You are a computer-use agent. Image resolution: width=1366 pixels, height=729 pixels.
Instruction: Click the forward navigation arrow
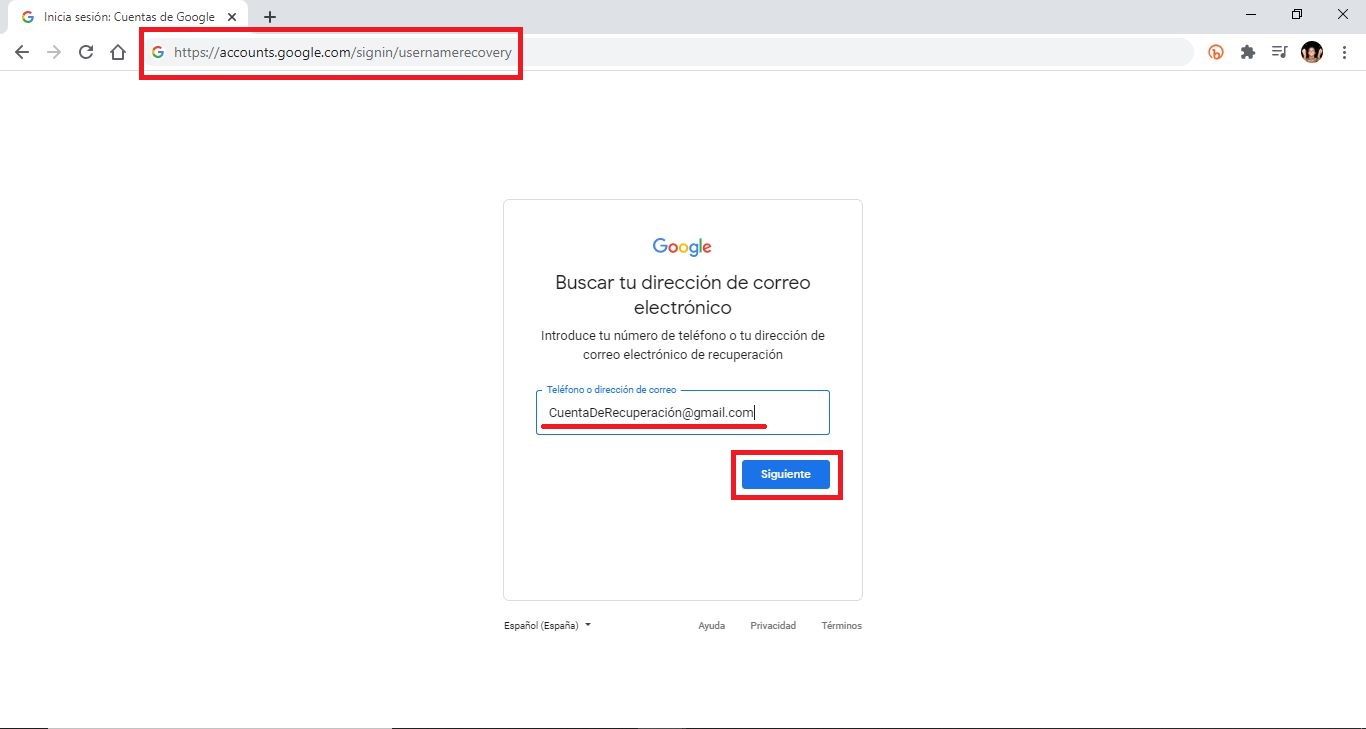point(54,52)
